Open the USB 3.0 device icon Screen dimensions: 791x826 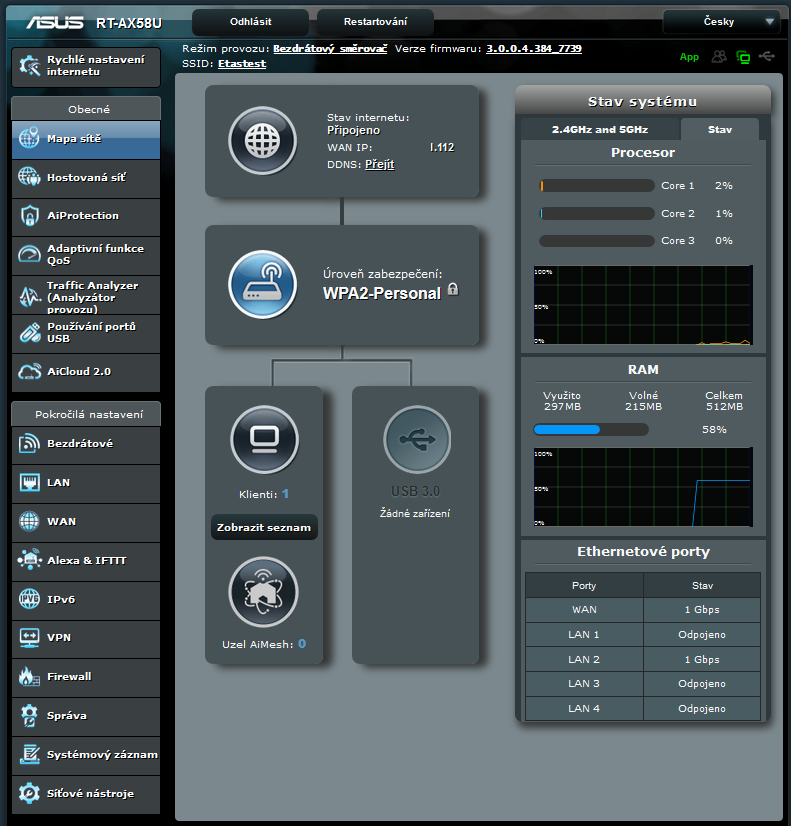tap(417, 439)
